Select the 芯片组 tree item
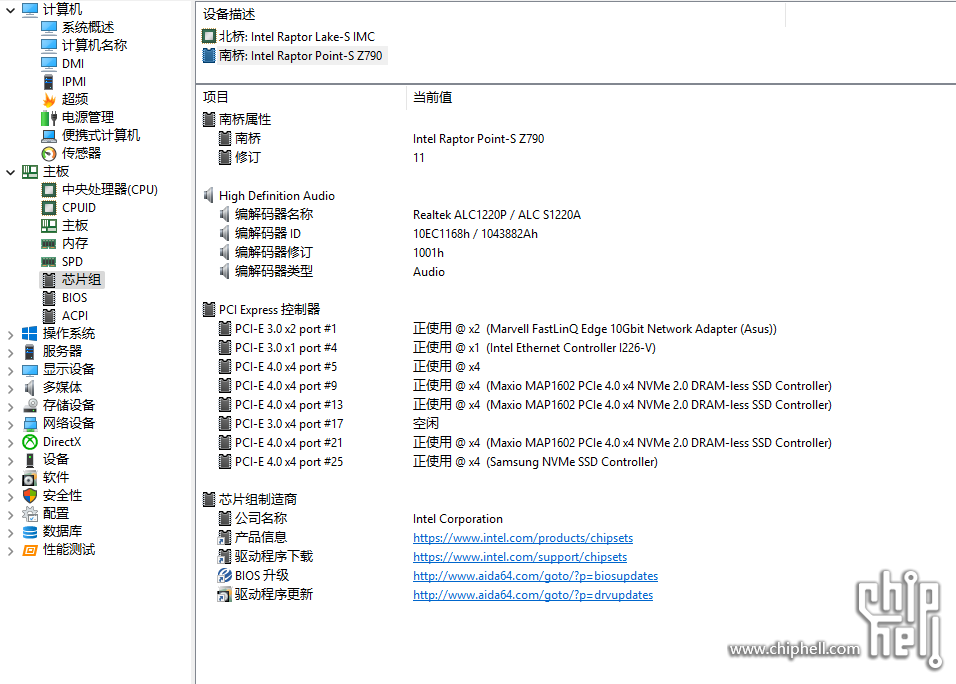This screenshot has height=684, width=956. pos(72,280)
